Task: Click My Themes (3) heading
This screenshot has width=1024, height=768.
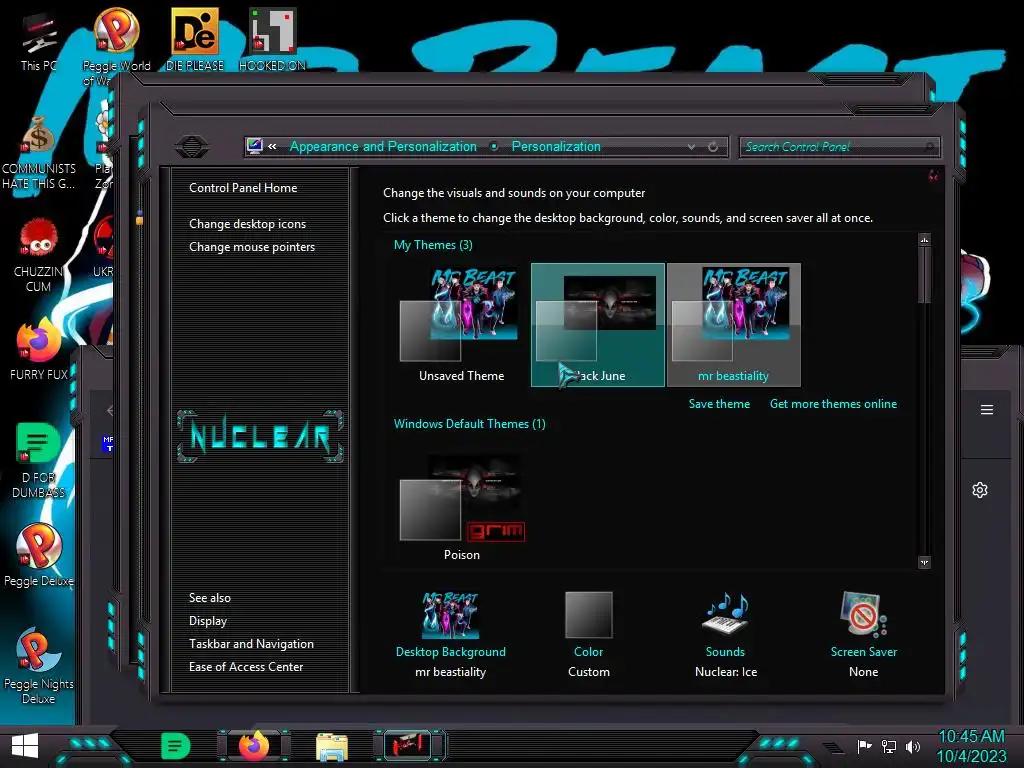Action: click(x=433, y=245)
